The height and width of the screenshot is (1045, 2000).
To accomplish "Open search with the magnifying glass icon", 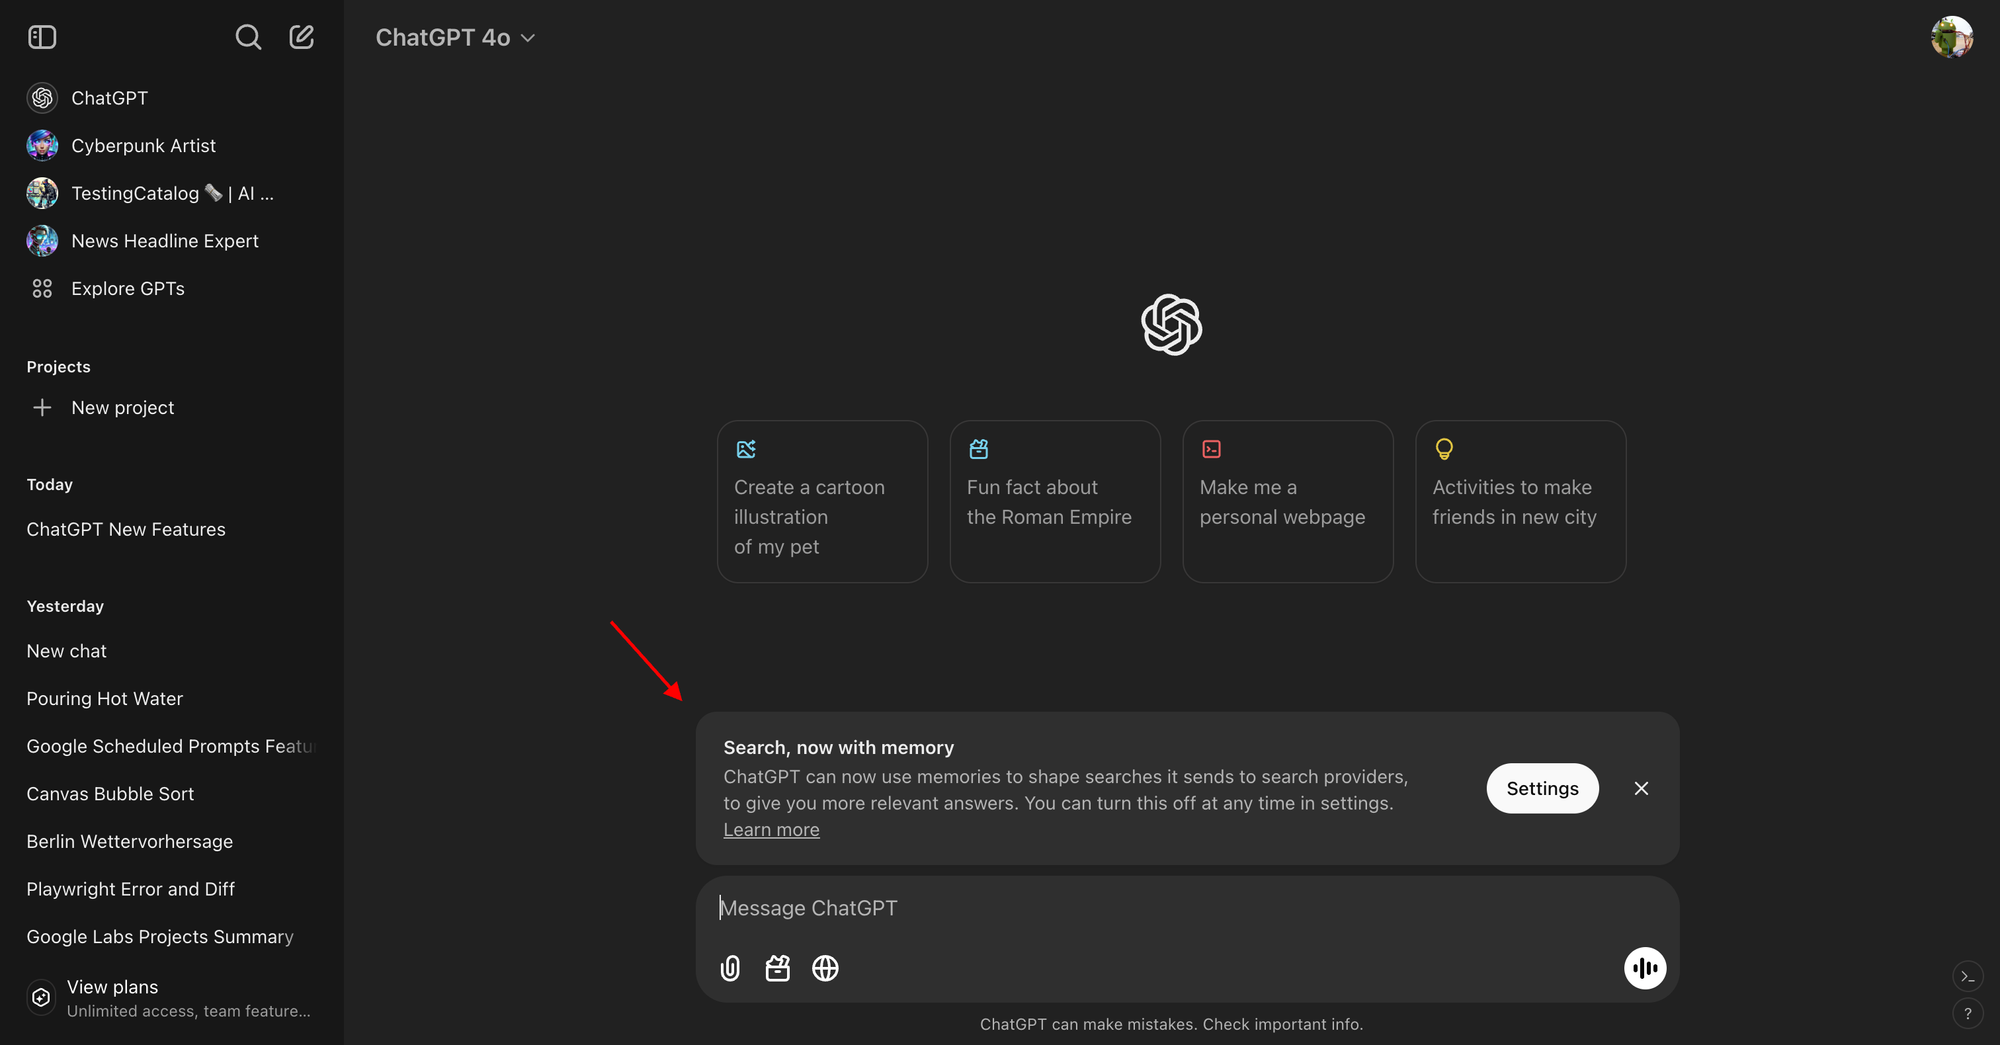I will click(248, 37).
